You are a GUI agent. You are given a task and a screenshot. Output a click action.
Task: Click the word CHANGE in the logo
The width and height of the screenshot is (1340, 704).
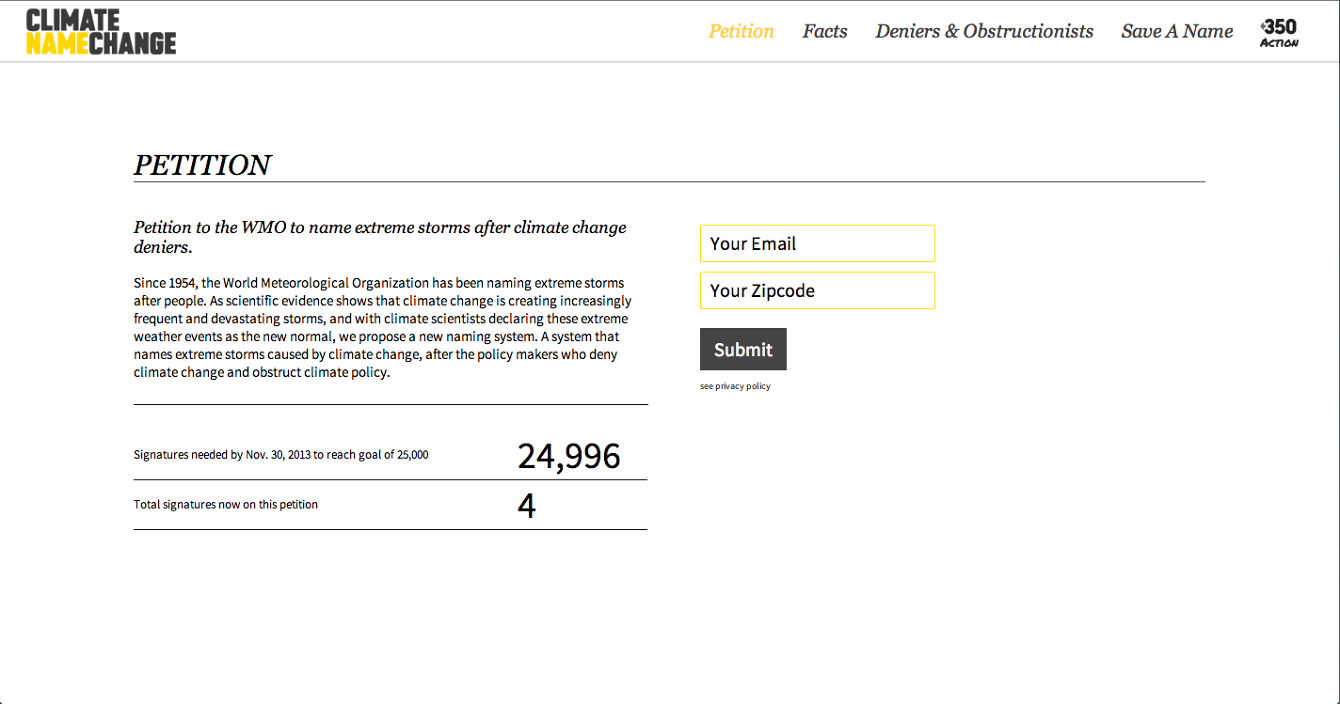click(x=133, y=43)
